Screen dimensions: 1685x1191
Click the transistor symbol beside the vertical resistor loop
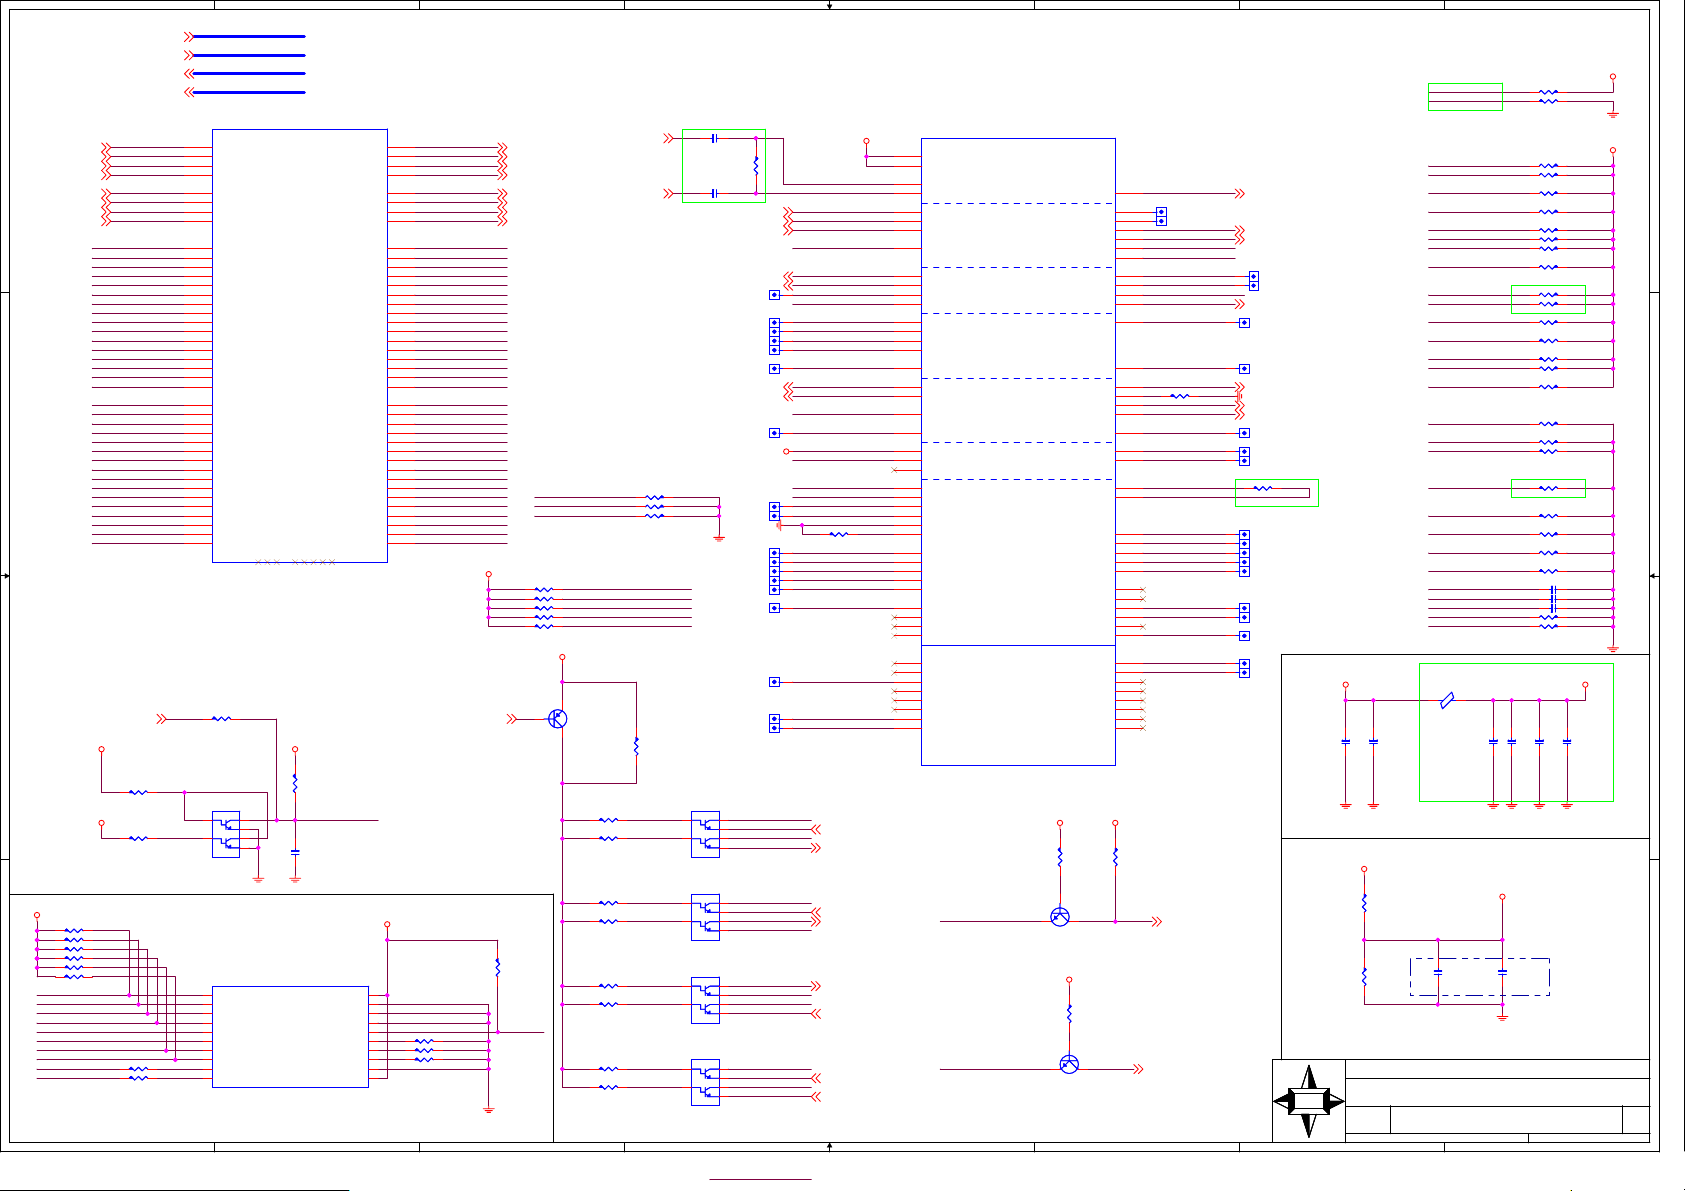558,719
